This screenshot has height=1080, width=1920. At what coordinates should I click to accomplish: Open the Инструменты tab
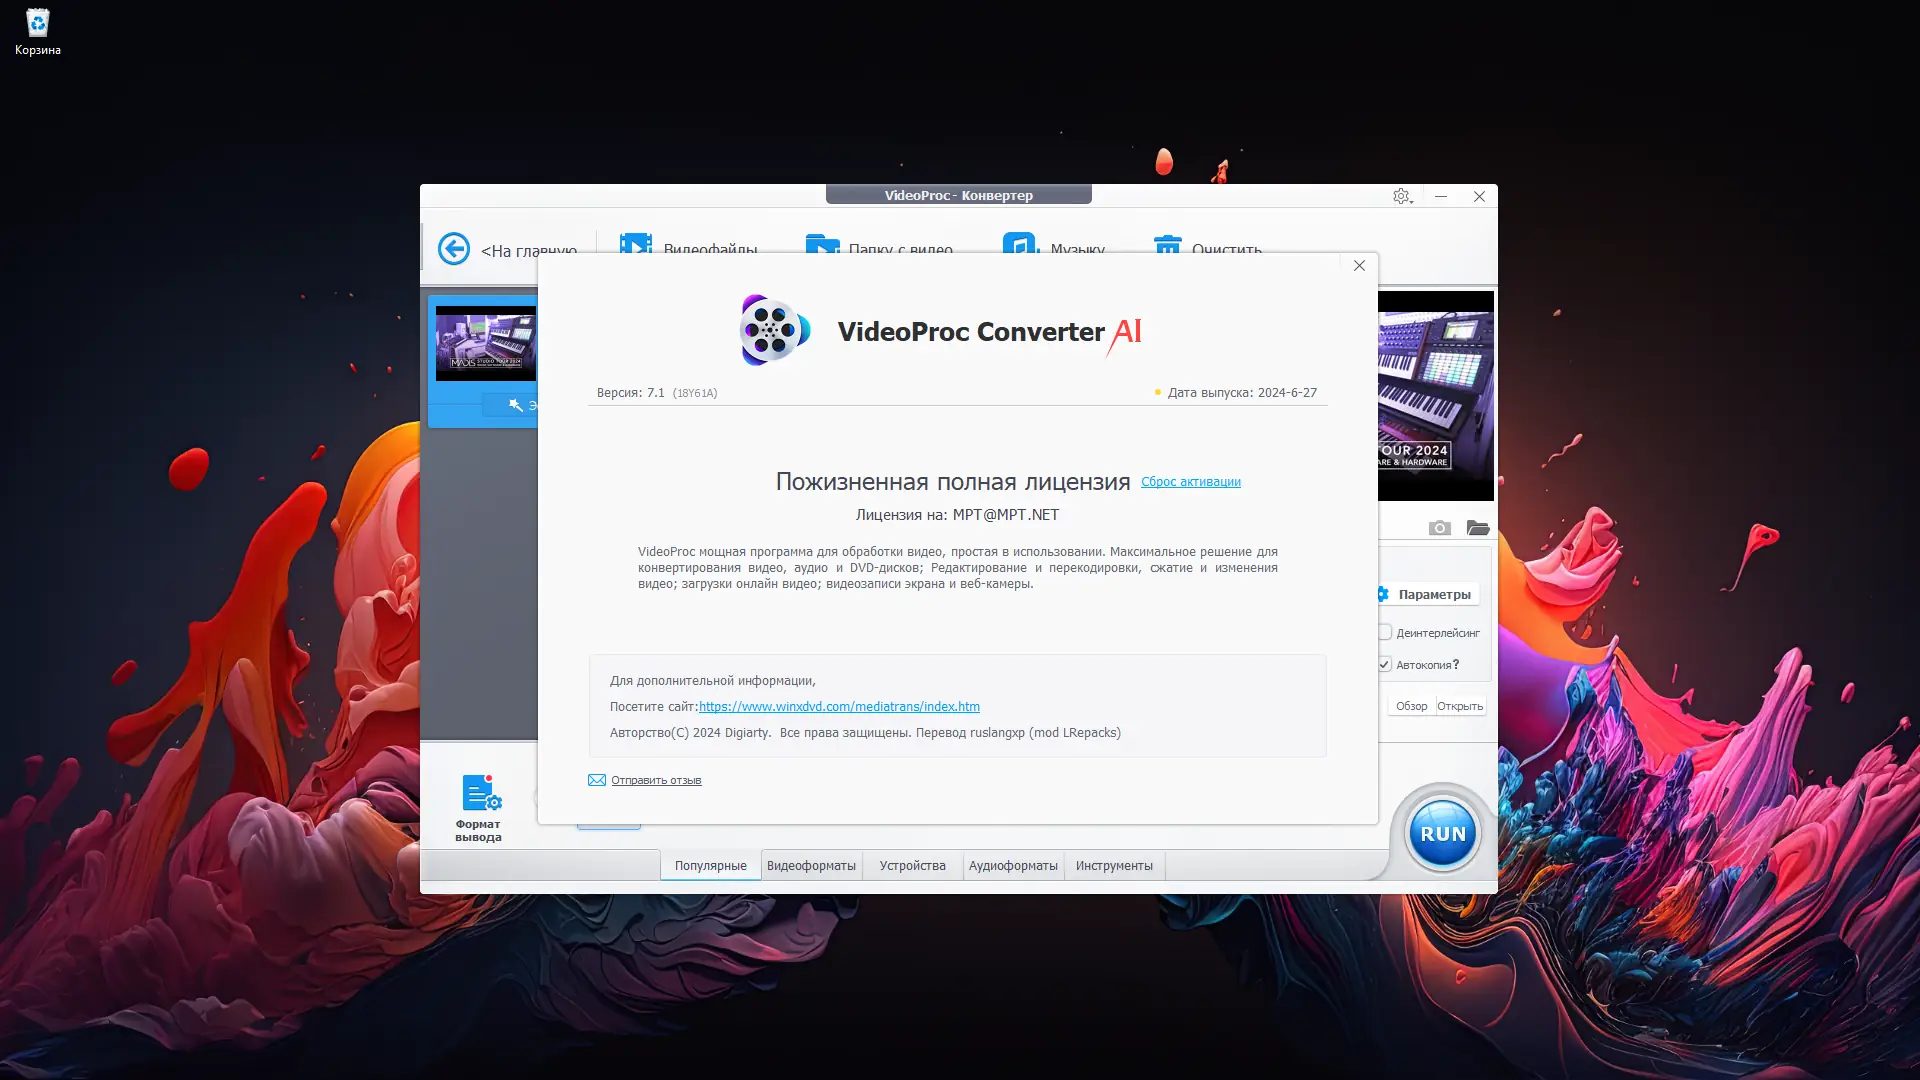(x=1114, y=866)
